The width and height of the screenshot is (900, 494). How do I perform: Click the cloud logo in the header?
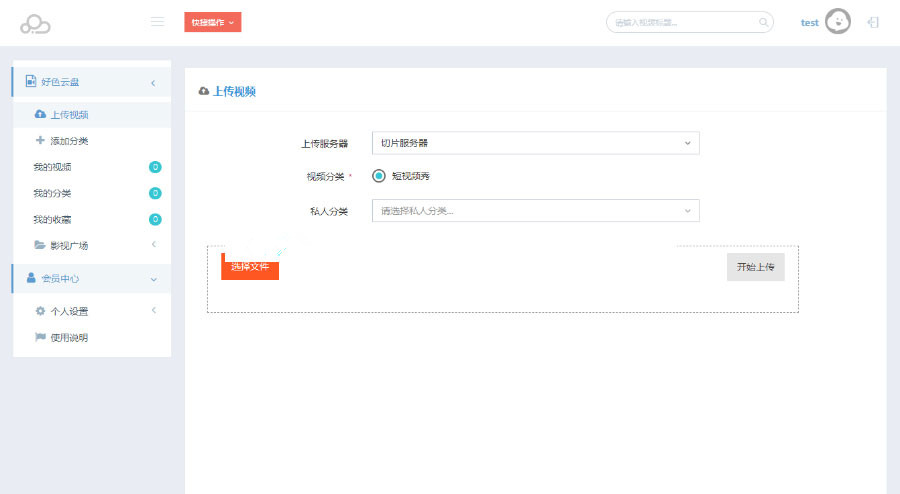pyautogui.click(x=35, y=23)
